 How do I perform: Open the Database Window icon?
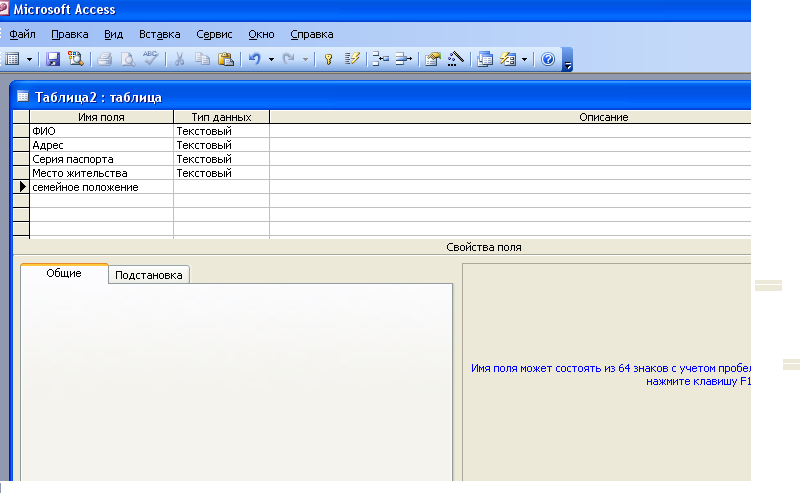coord(485,59)
